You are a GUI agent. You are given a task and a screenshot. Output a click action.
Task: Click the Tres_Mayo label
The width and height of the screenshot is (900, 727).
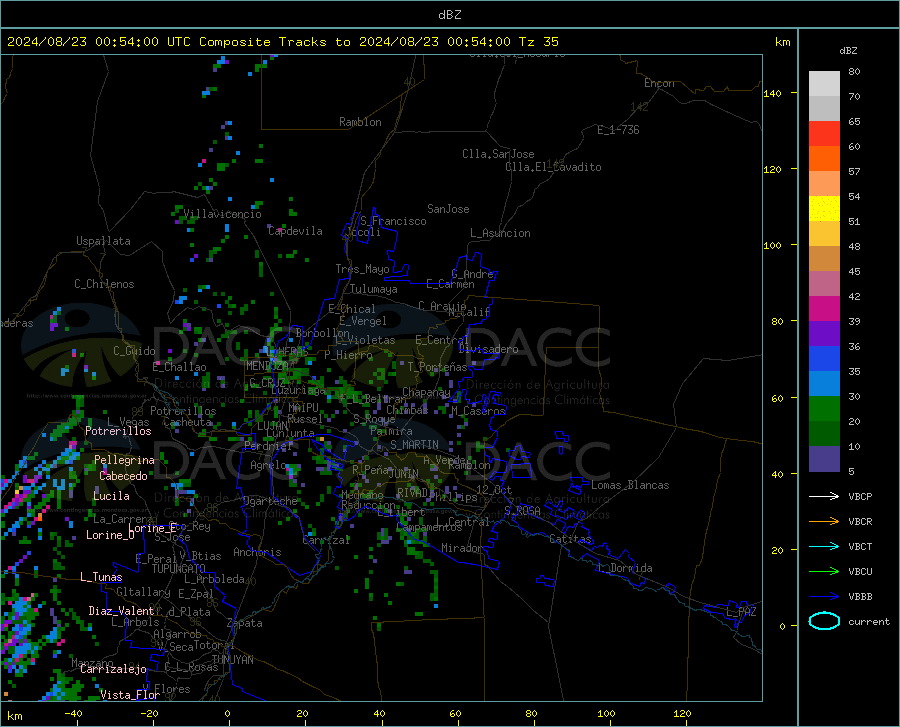click(362, 269)
